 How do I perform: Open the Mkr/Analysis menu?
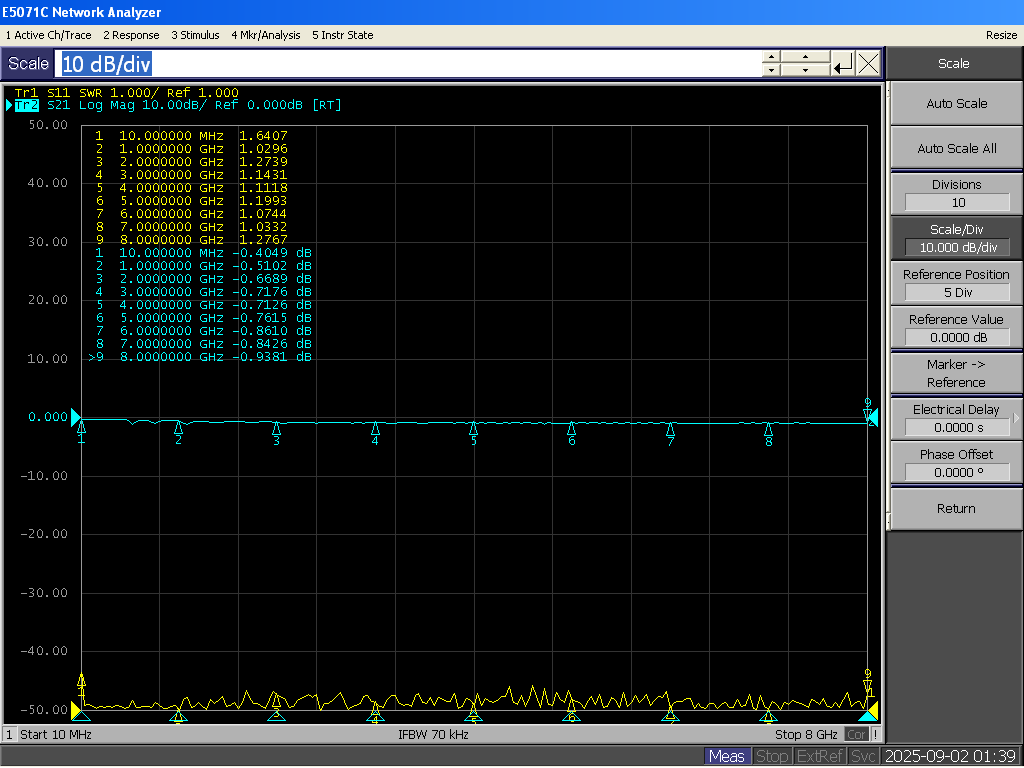[x=265, y=35]
